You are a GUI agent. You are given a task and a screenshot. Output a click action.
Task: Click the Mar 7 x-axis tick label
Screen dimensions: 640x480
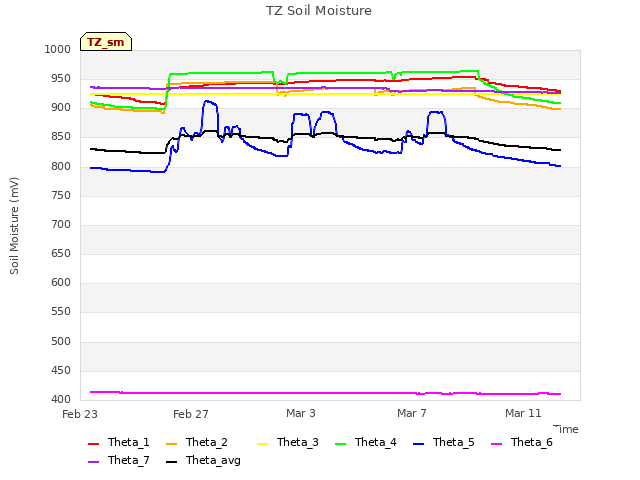pos(412,413)
